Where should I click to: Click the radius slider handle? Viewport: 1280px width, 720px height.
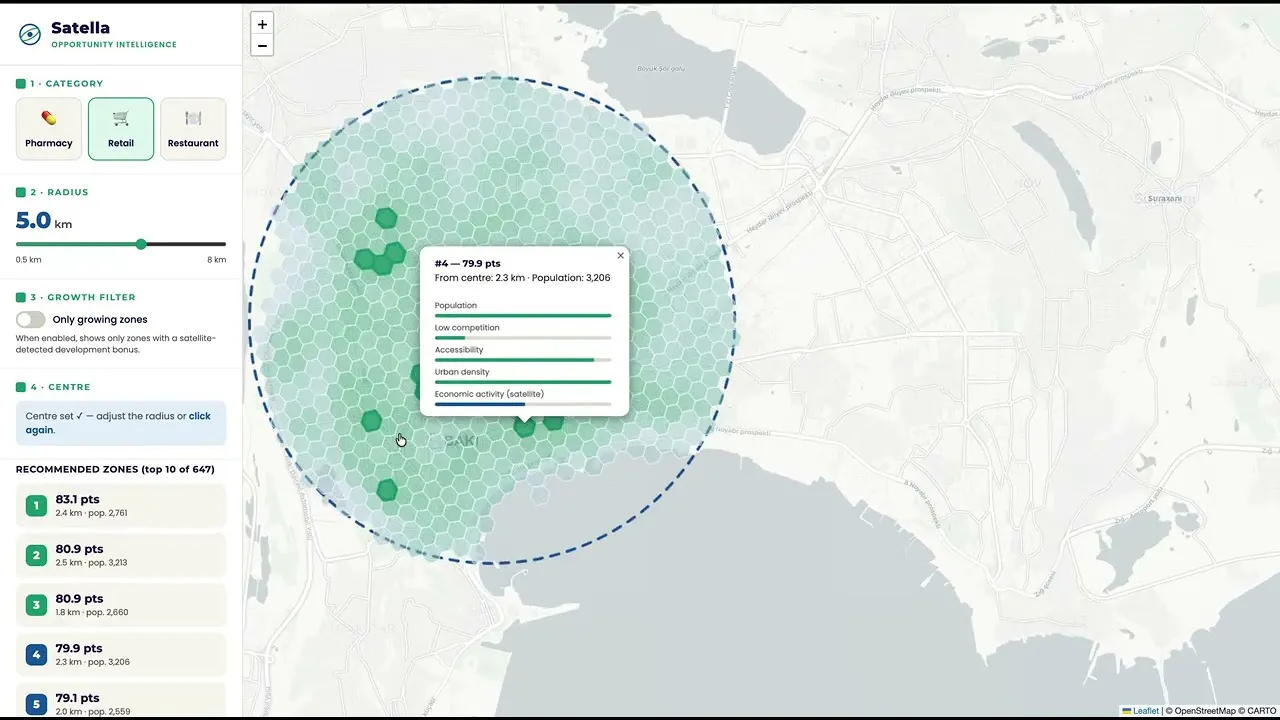pos(141,244)
